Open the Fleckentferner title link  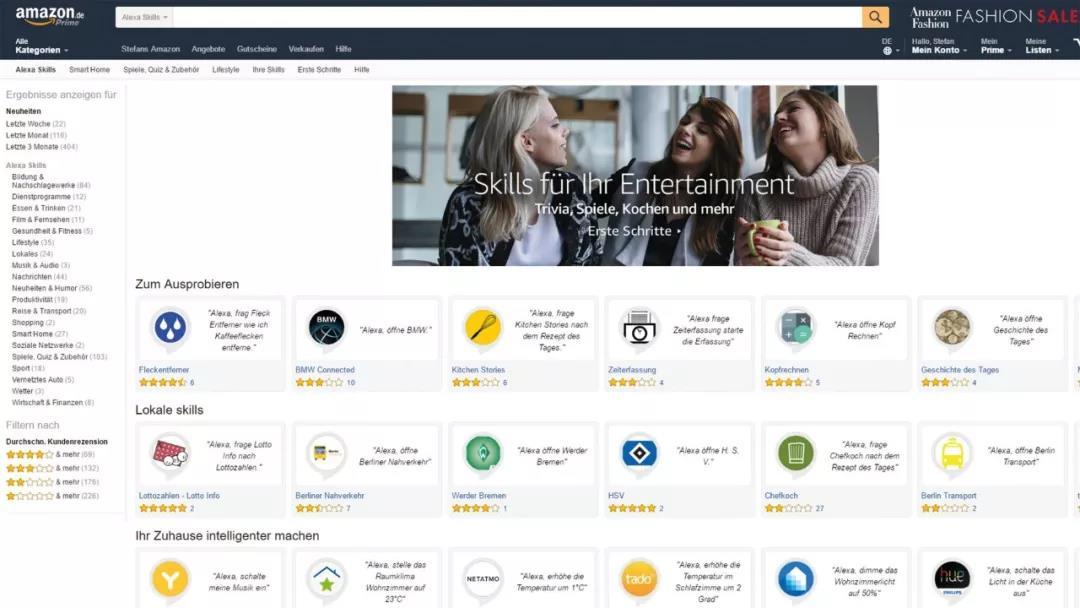click(164, 370)
